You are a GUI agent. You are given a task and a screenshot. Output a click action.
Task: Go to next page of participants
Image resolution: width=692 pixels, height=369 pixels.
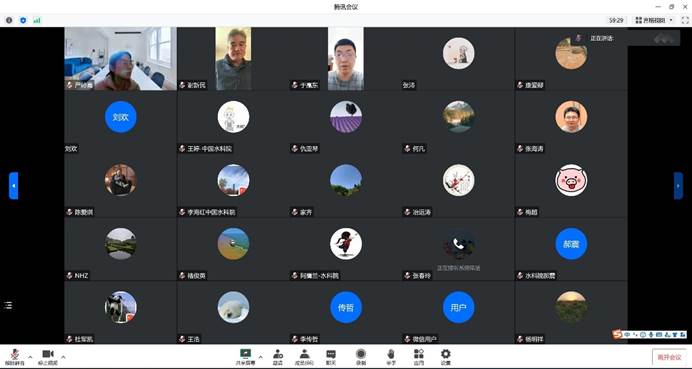[x=678, y=185]
